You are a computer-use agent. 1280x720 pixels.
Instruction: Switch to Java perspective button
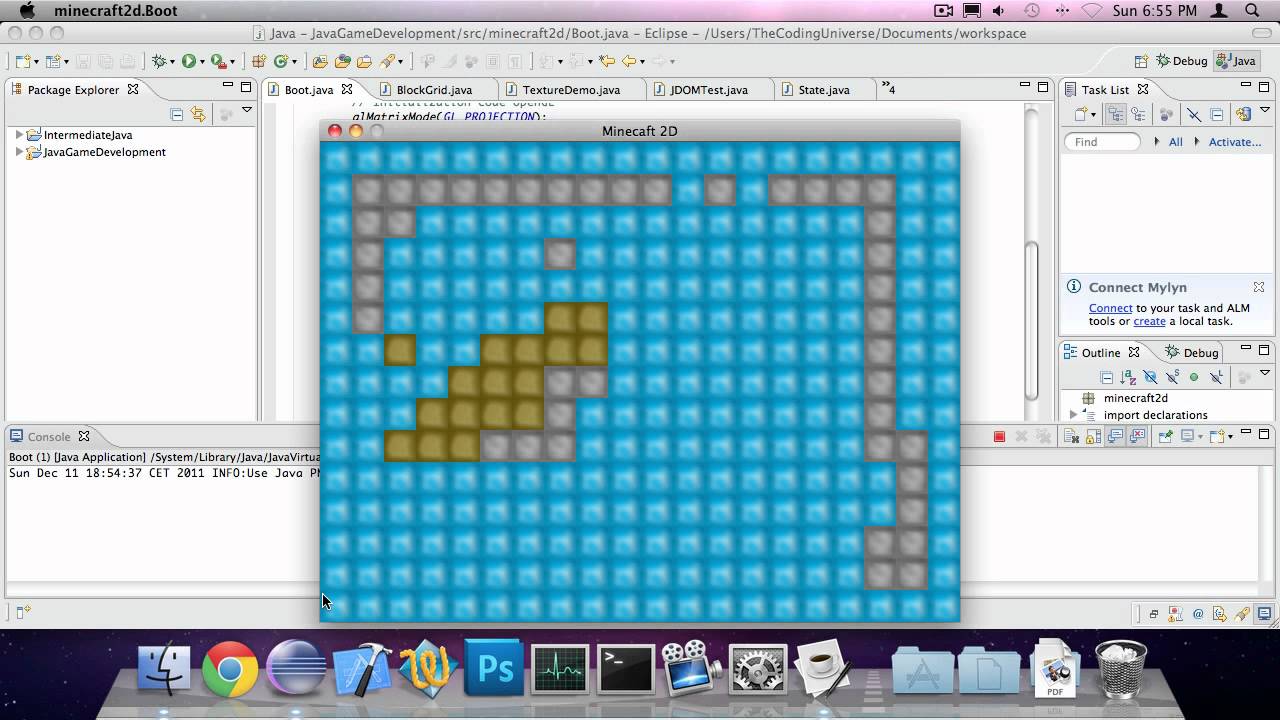tap(1235, 61)
